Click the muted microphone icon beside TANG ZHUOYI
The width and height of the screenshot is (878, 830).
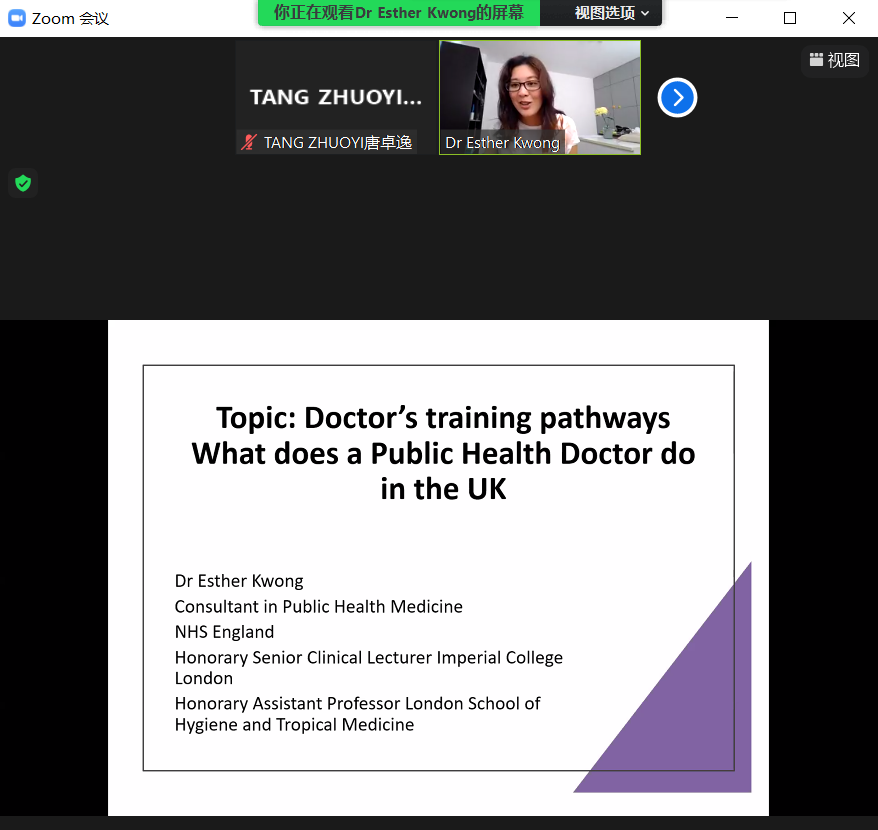coord(249,142)
